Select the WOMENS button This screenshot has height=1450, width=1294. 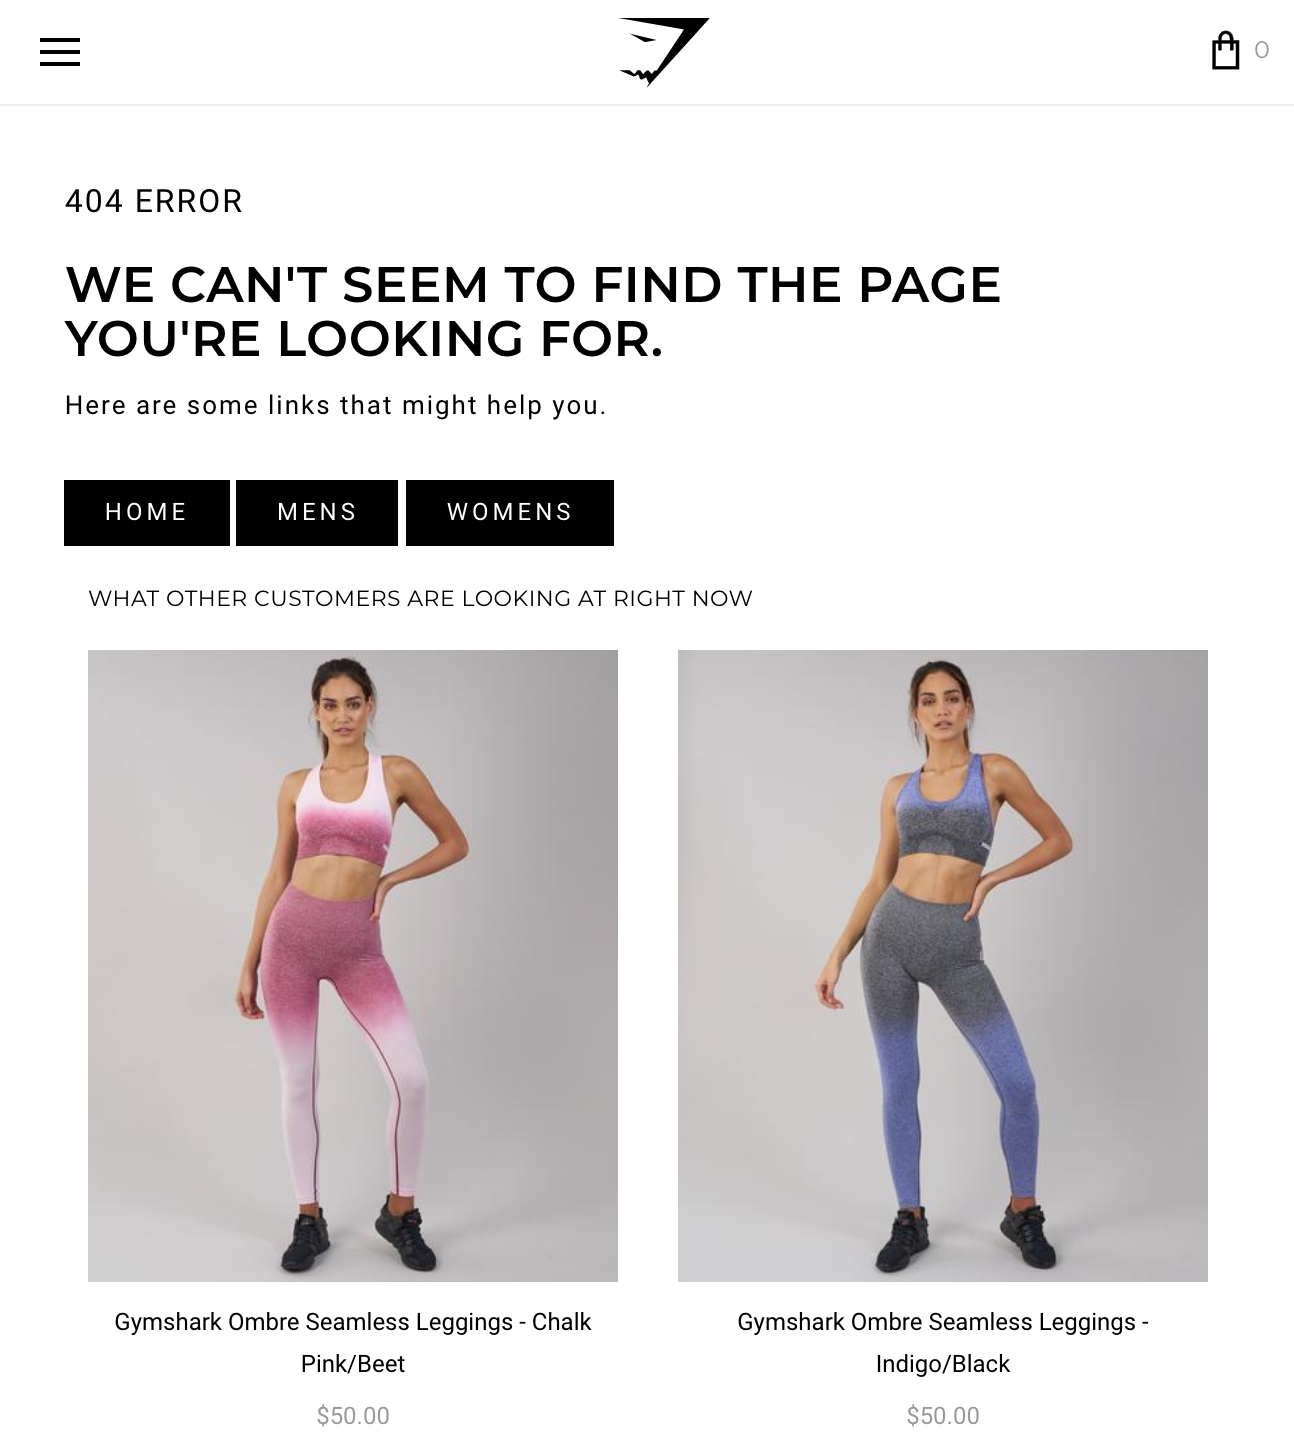[x=510, y=513]
